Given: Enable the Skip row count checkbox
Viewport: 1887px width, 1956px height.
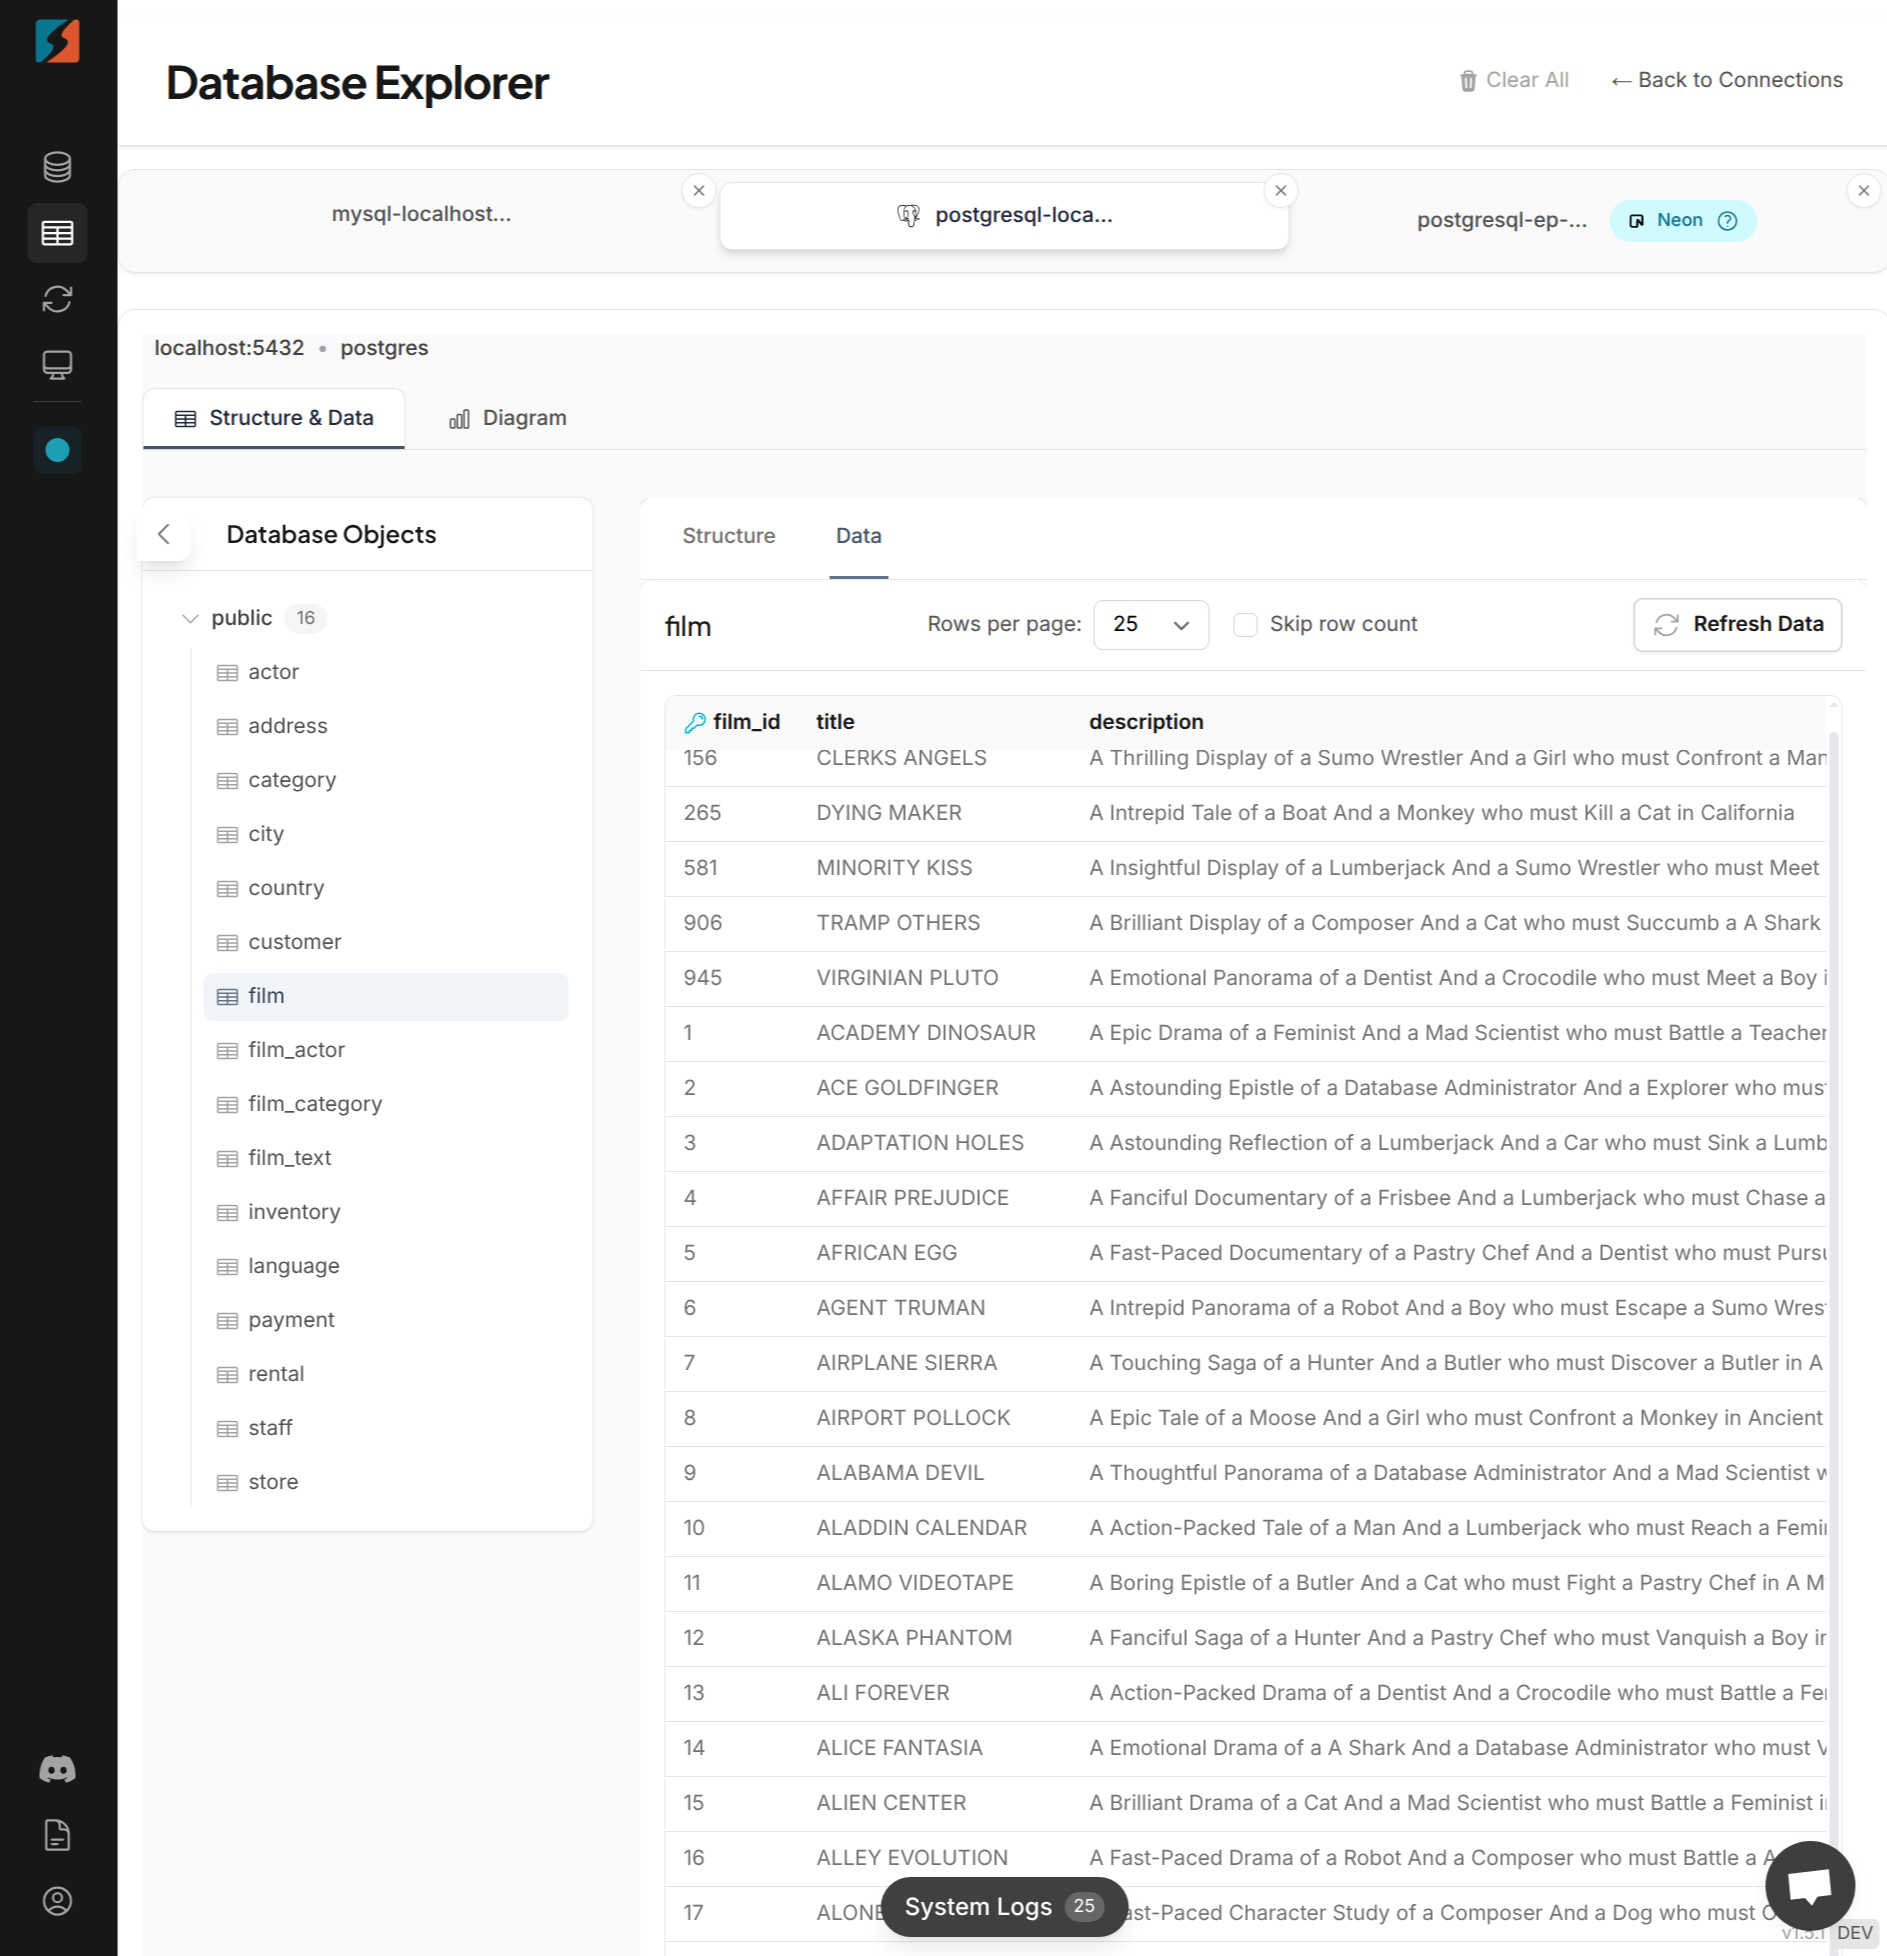Looking at the screenshot, I should (1246, 624).
